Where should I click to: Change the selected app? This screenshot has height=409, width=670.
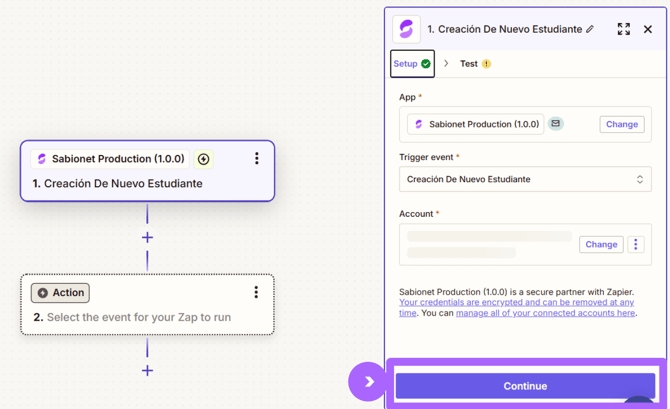622,124
